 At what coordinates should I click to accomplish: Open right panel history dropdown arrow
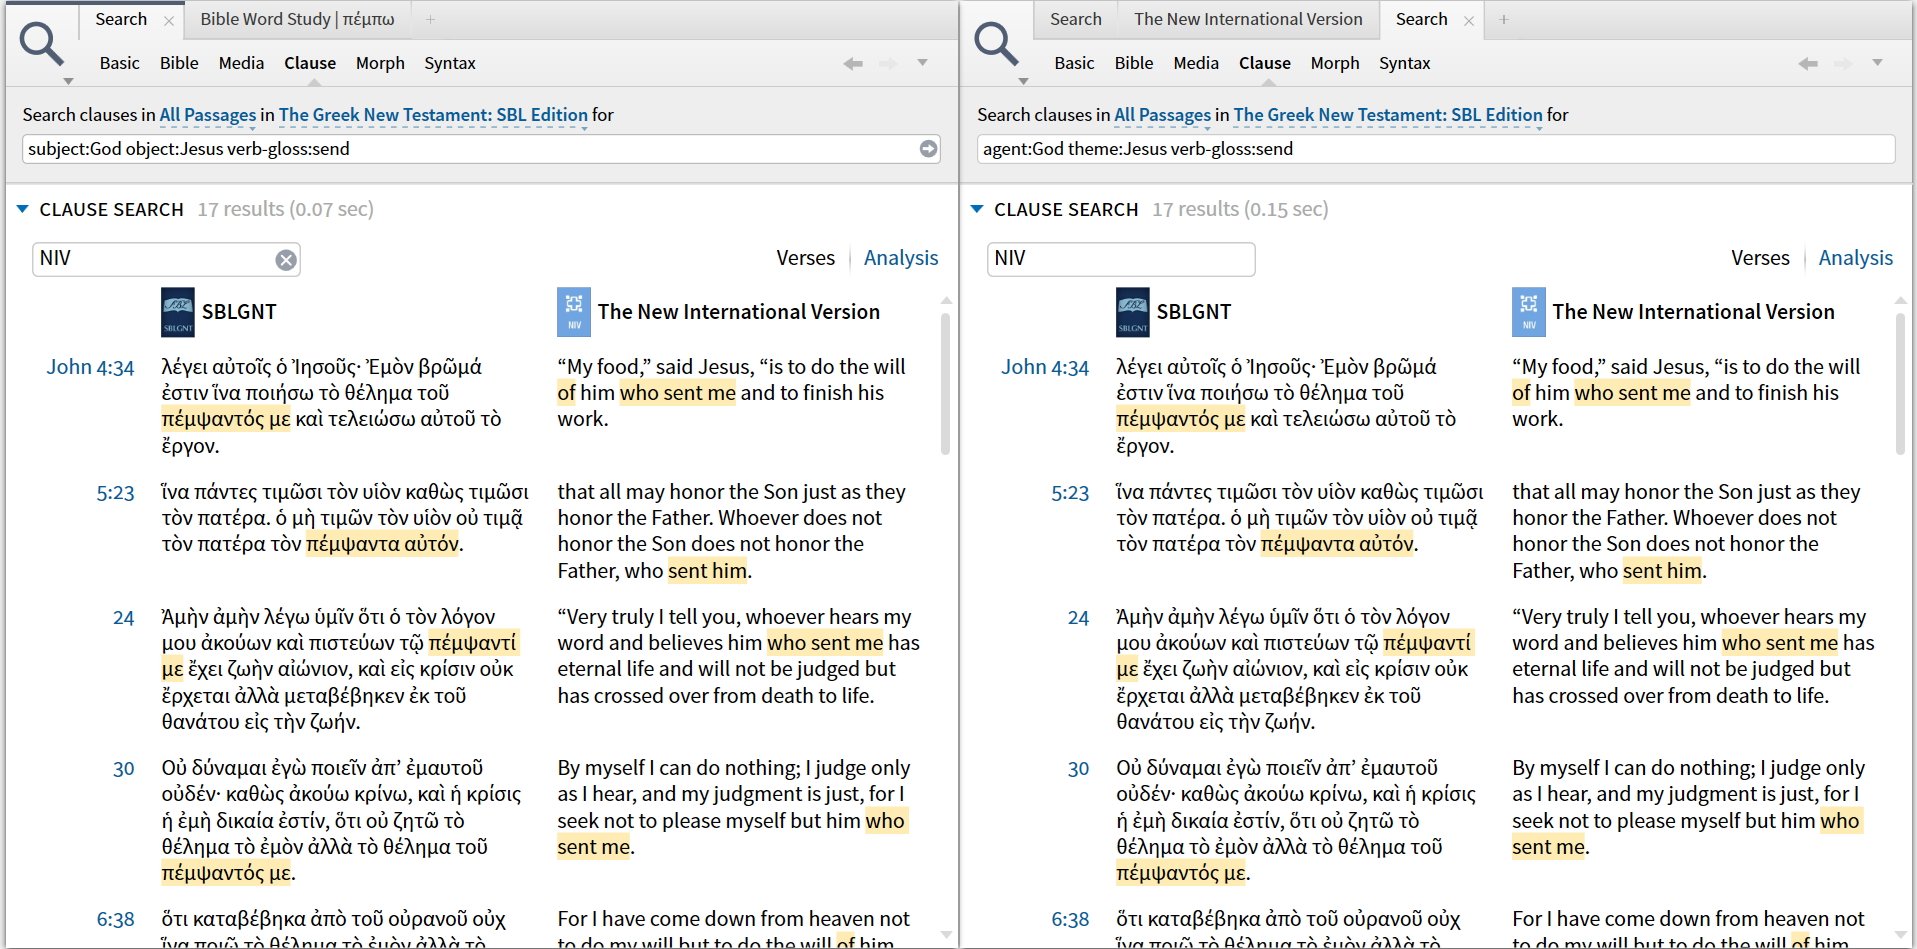click(x=1878, y=63)
